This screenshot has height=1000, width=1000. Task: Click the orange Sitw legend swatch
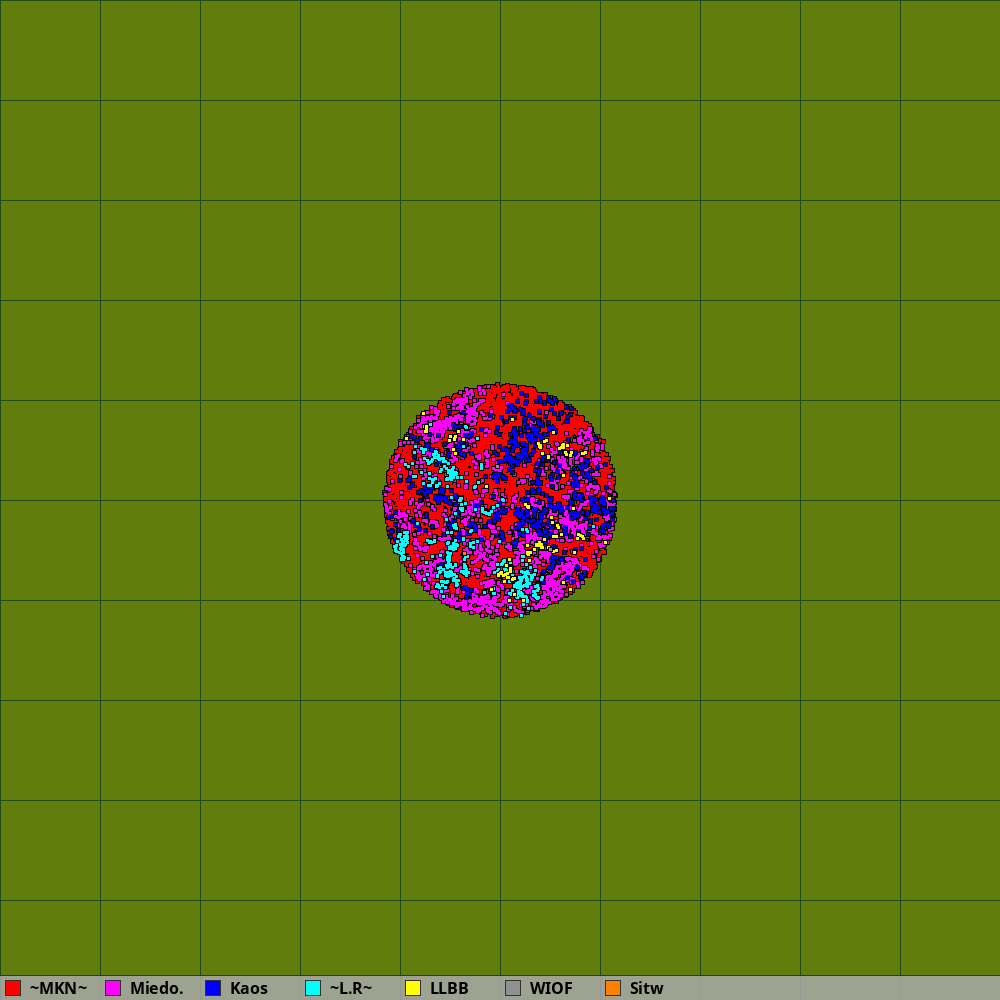pyautogui.click(x=613, y=988)
